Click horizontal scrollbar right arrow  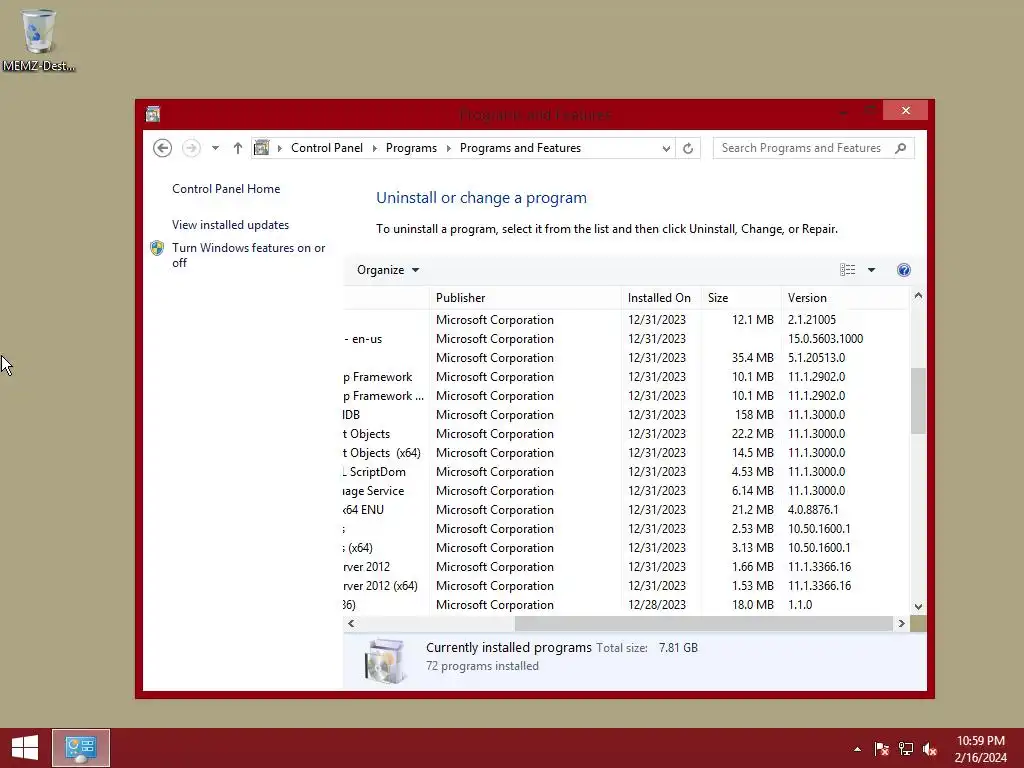click(x=901, y=624)
